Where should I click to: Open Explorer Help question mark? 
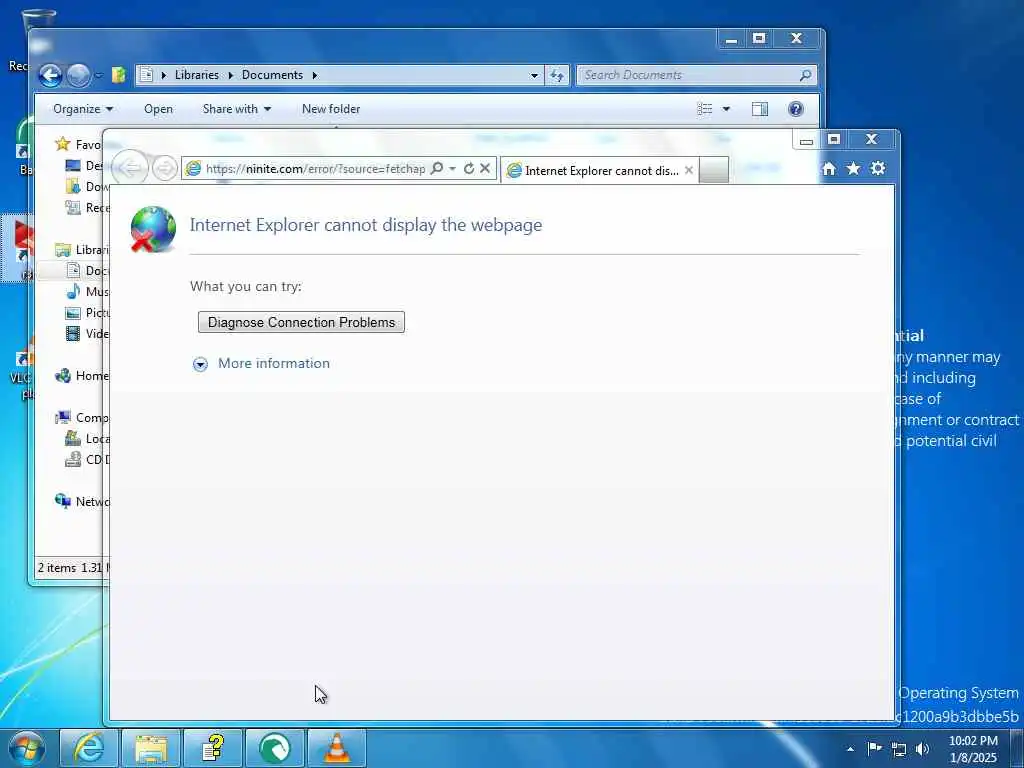pos(795,109)
